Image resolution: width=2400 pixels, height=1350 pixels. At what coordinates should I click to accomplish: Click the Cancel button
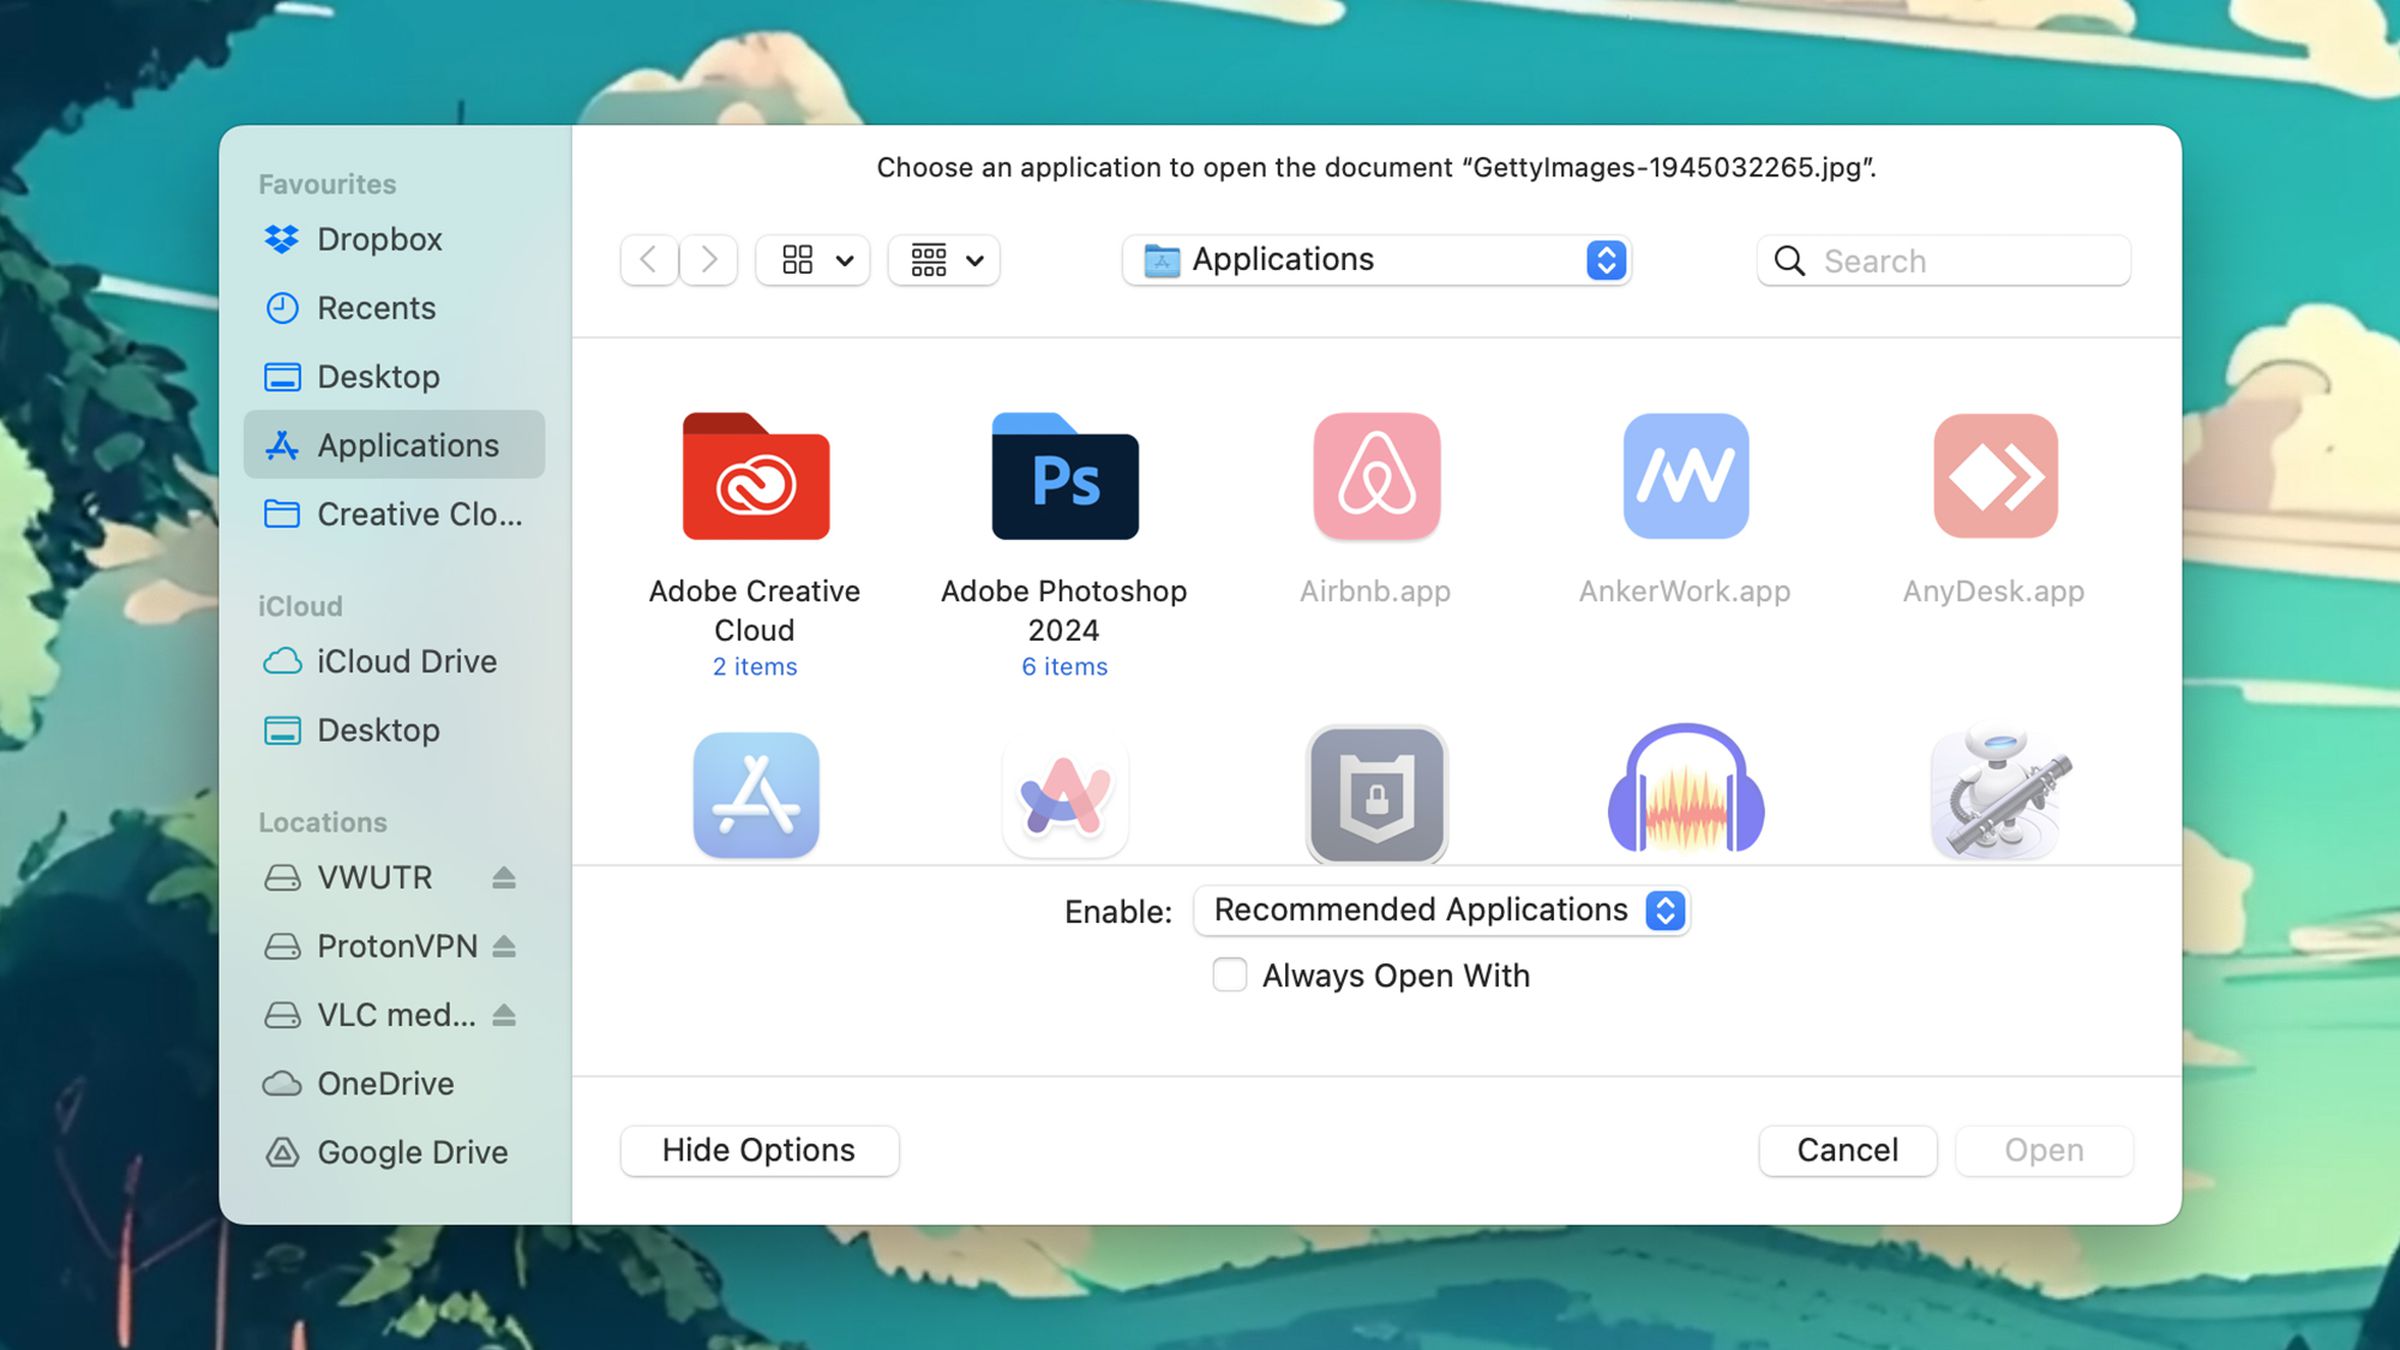(x=1846, y=1150)
